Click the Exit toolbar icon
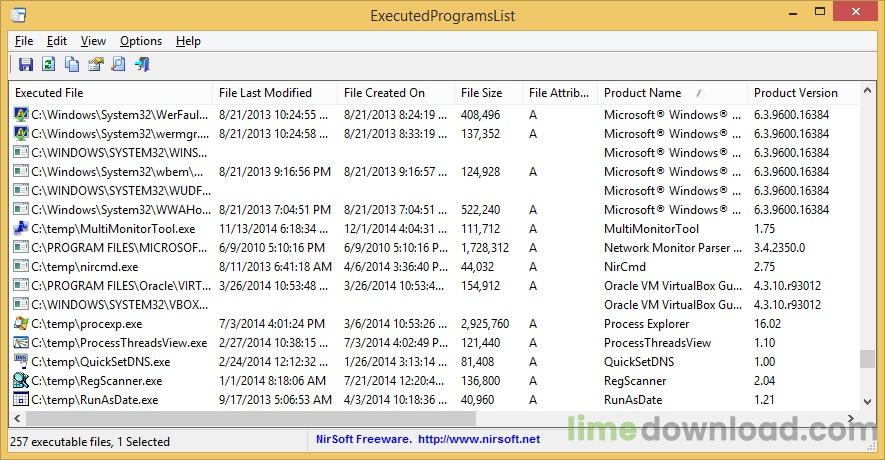The width and height of the screenshot is (885, 460). [142, 64]
